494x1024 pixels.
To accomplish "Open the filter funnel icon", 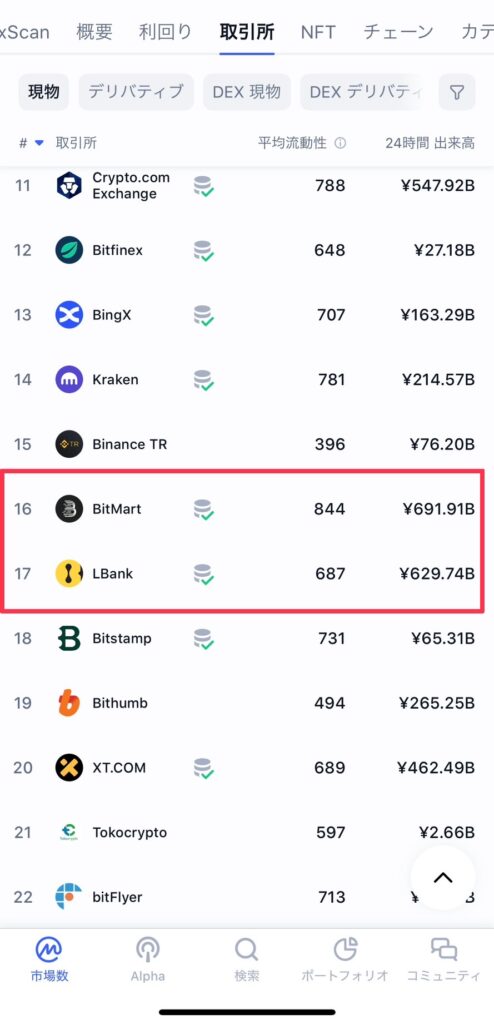I will pos(457,92).
